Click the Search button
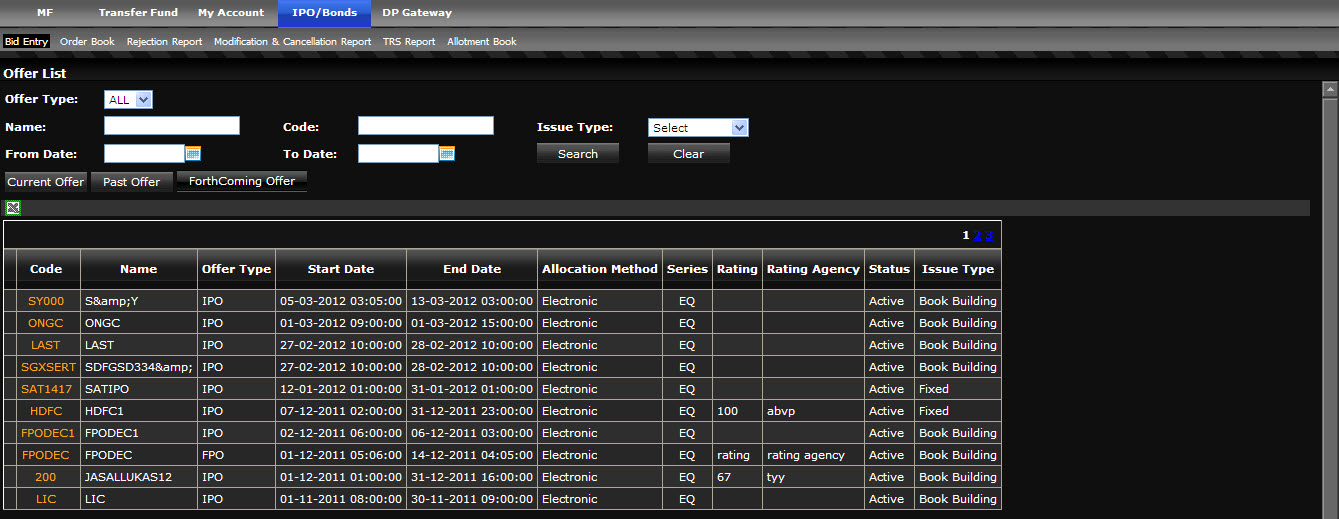 pyautogui.click(x=578, y=154)
